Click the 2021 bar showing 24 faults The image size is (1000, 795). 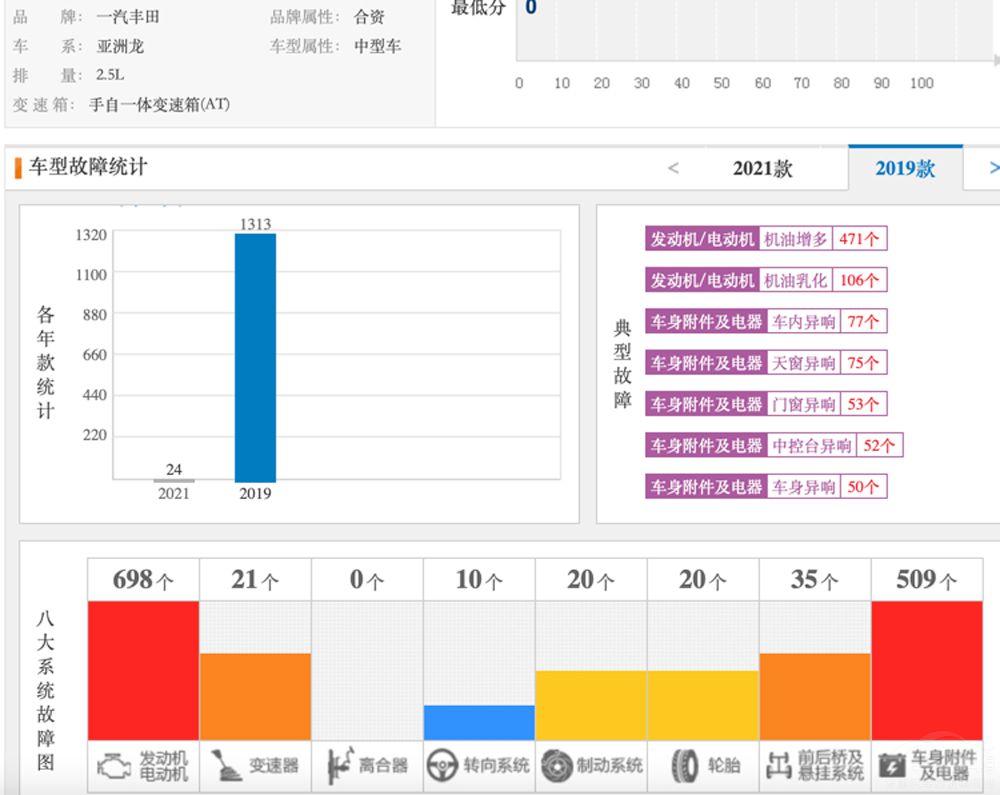175,482
